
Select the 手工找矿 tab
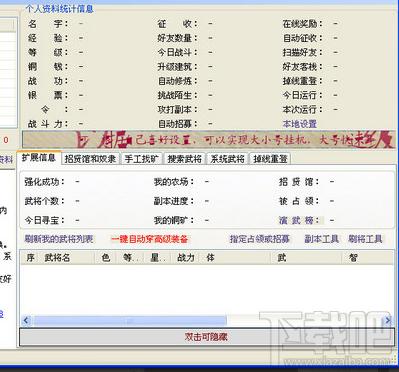click(x=142, y=159)
